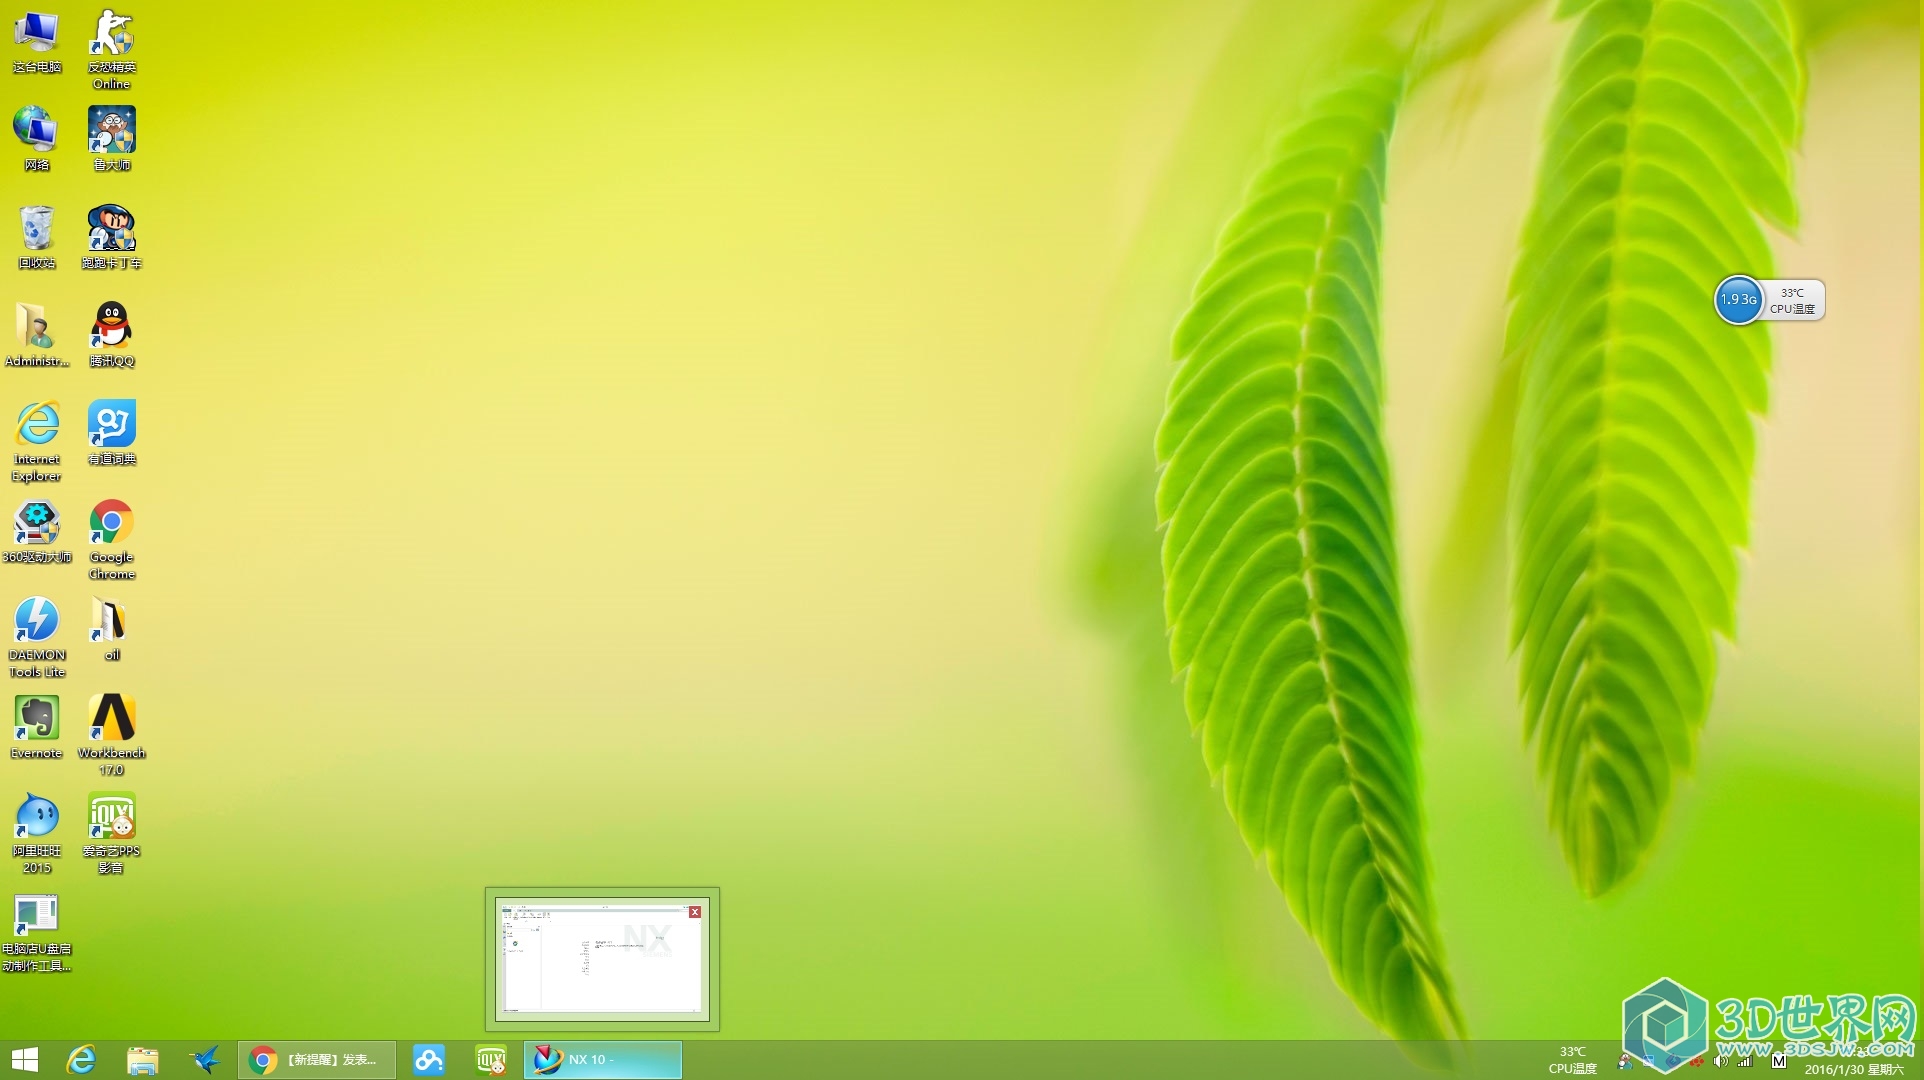Click the M input method tray icon
The height and width of the screenshot is (1080, 1924).
coord(1779,1060)
